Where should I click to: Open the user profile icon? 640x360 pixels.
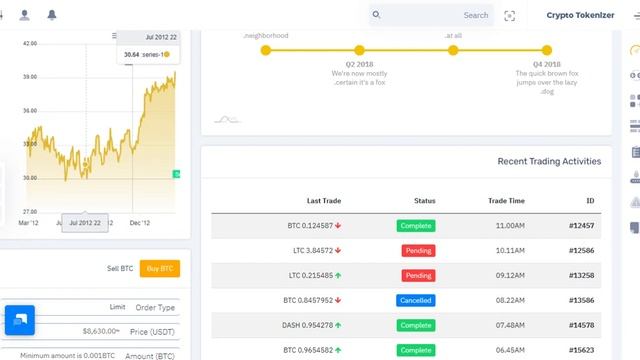click(x=24, y=15)
